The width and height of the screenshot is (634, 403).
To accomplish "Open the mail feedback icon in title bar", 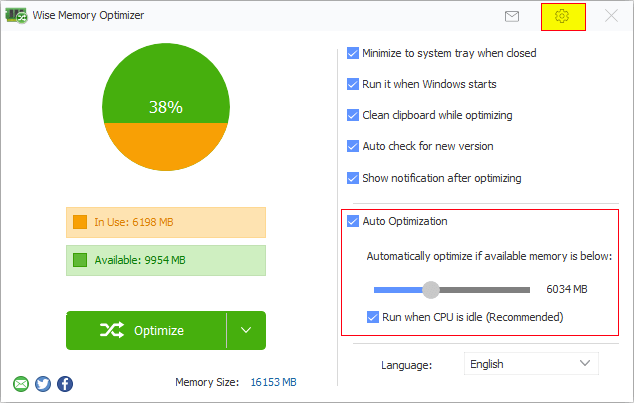I will tap(512, 16).
